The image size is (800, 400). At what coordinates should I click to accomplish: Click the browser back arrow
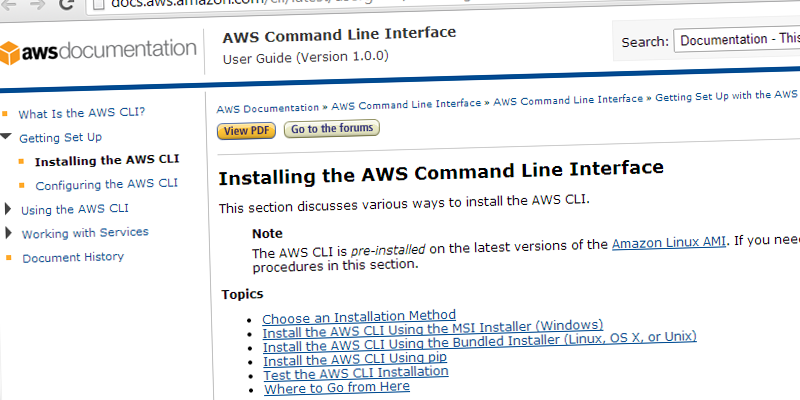coord(10,4)
